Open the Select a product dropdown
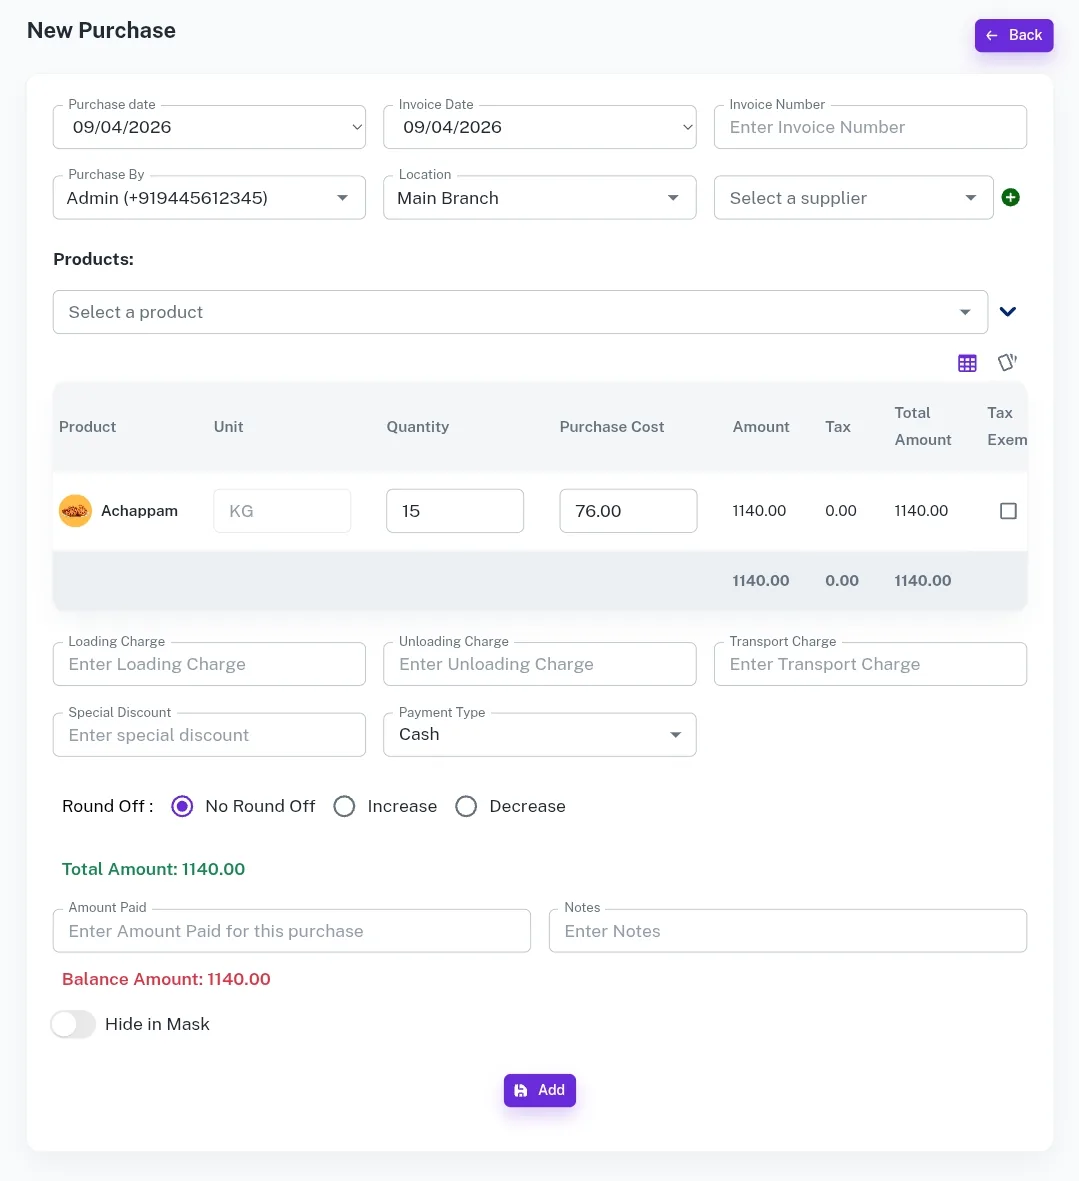The image size is (1079, 1181). [x=520, y=312]
